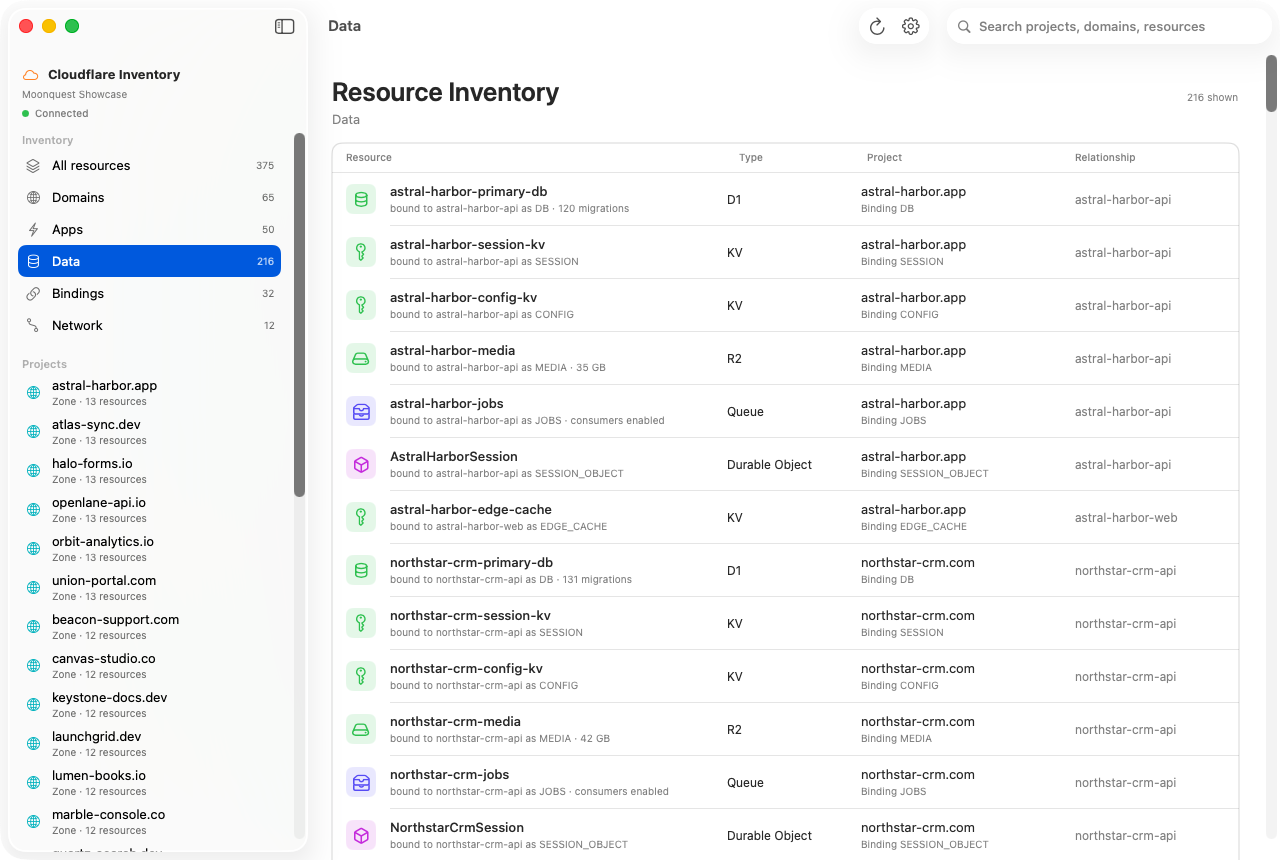Viewport: 1280px width, 860px height.
Task: Open the northstar-crm-primary-db resource name
Action: pyautogui.click(x=471, y=563)
